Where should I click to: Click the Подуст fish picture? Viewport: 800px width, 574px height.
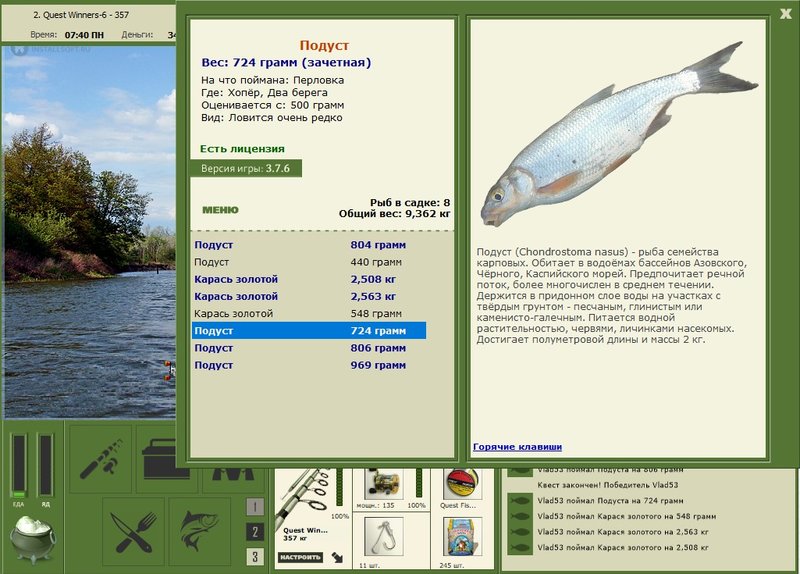618,134
